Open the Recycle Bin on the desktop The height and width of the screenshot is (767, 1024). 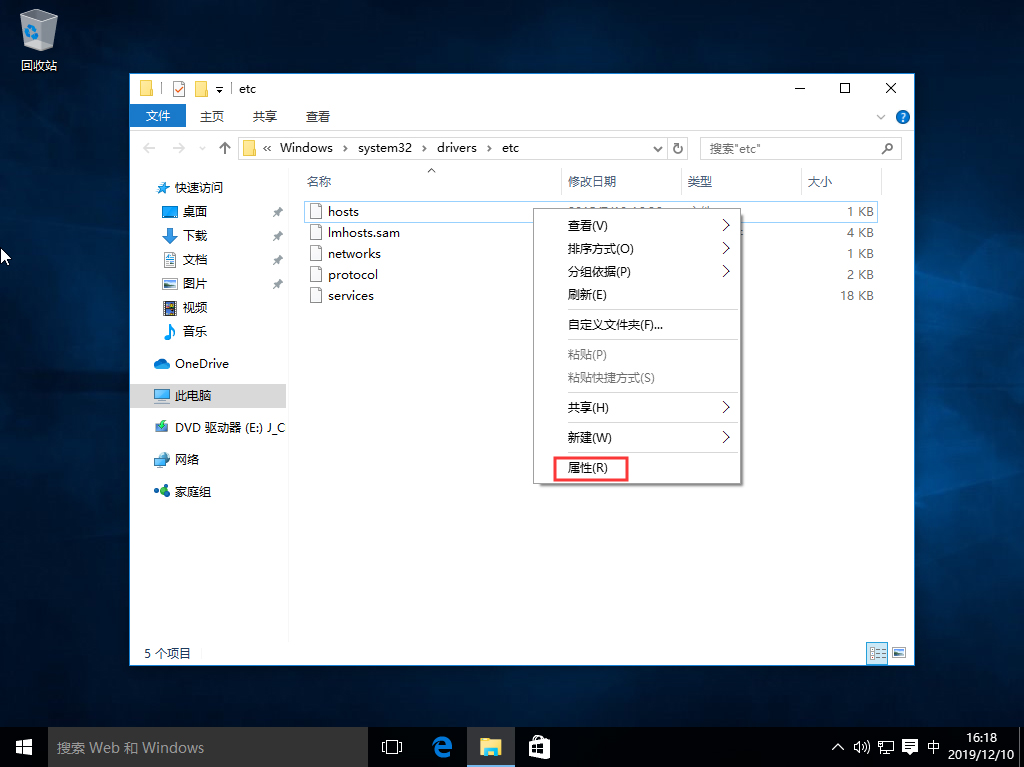coord(37,30)
